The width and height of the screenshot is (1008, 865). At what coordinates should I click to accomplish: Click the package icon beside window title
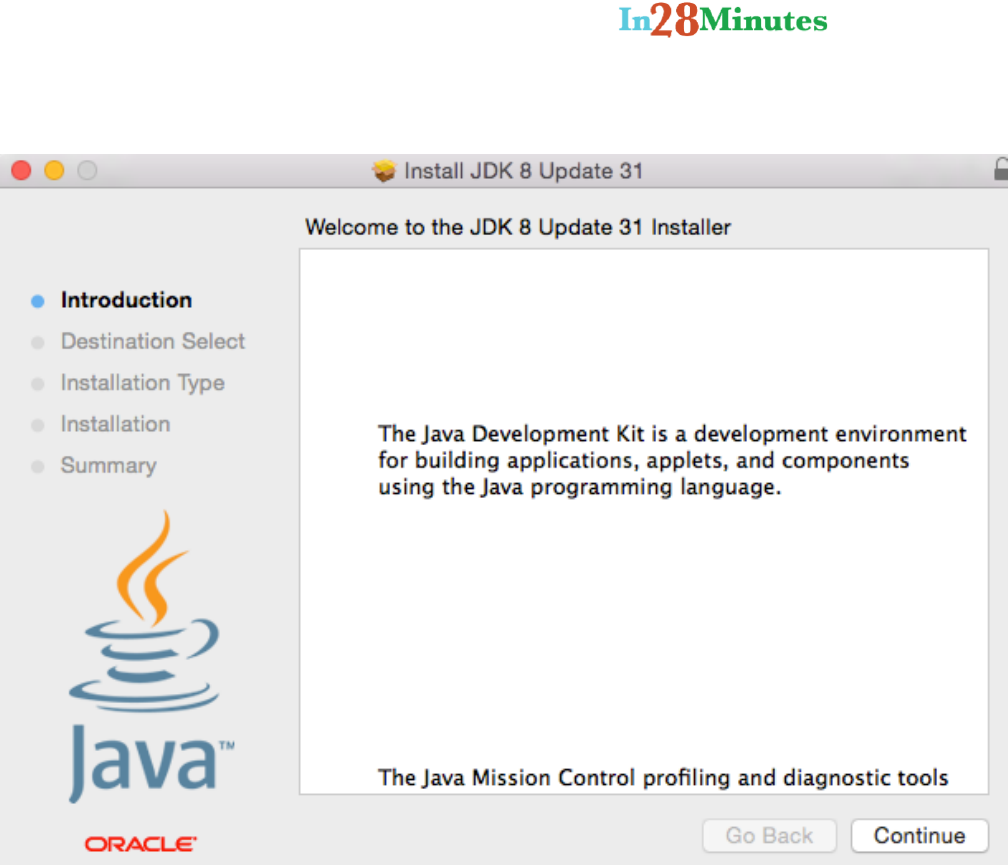384,171
